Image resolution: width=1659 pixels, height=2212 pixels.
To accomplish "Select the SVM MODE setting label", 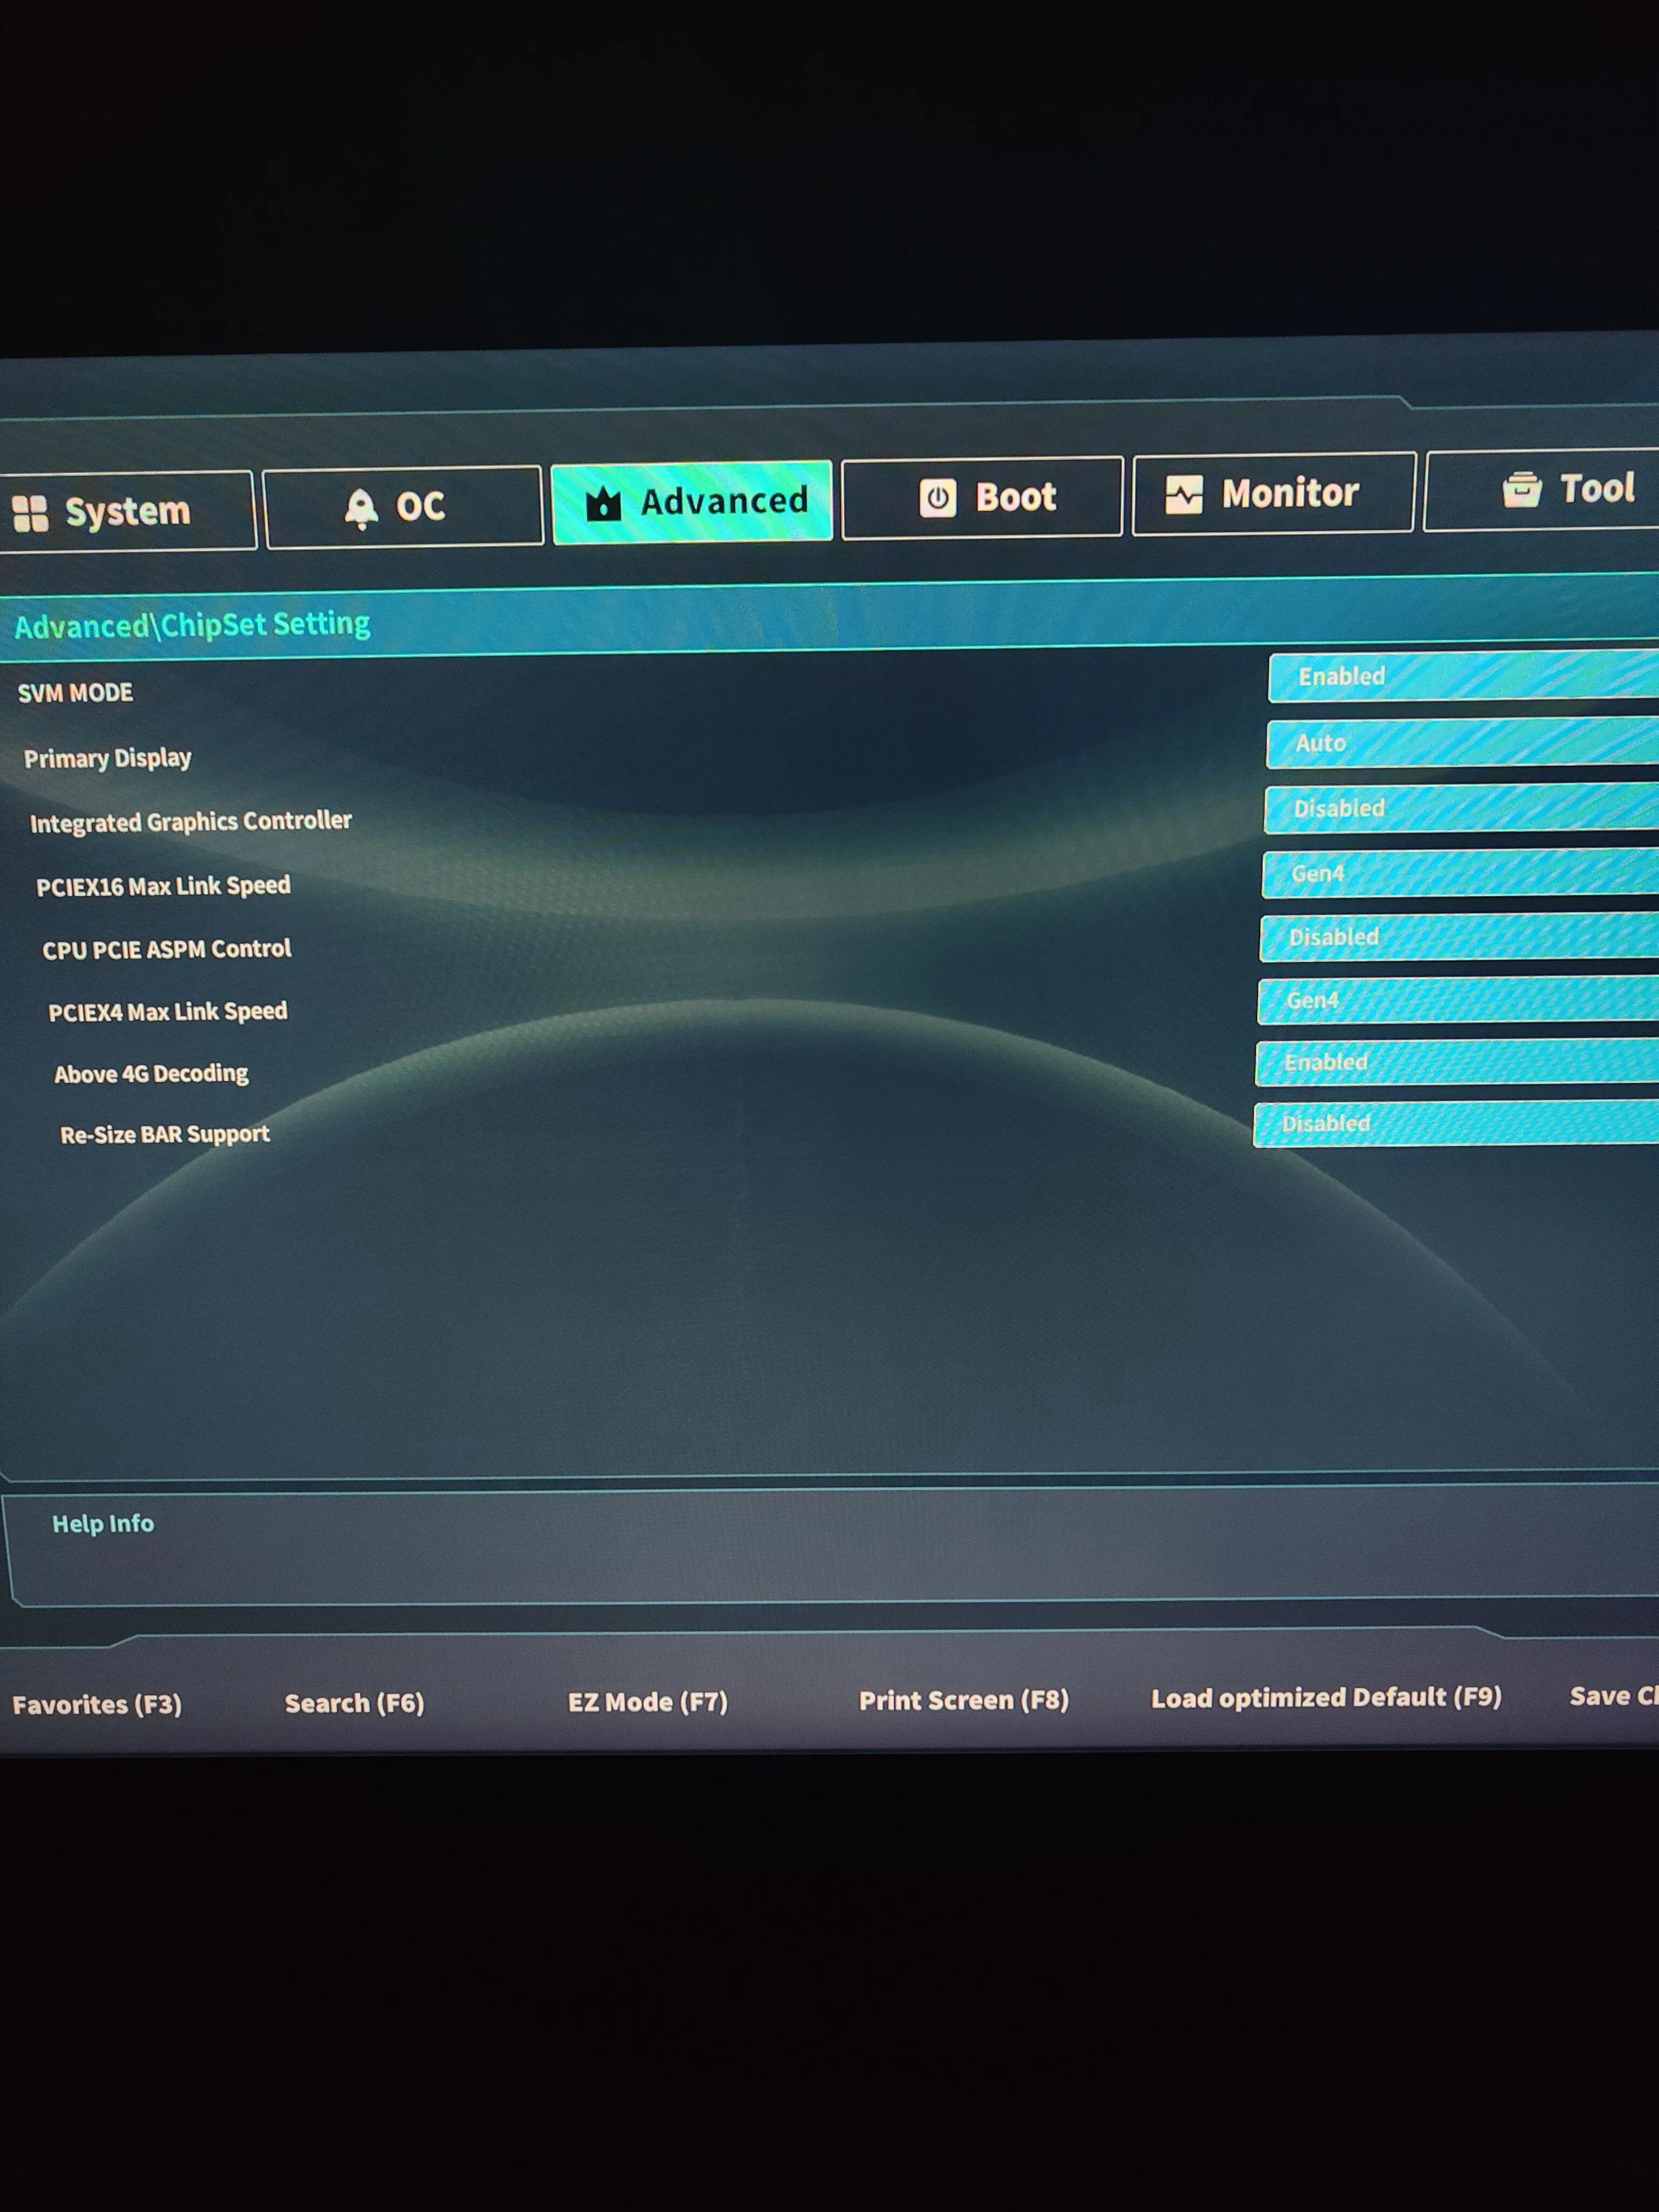I will click(x=75, y=693).
